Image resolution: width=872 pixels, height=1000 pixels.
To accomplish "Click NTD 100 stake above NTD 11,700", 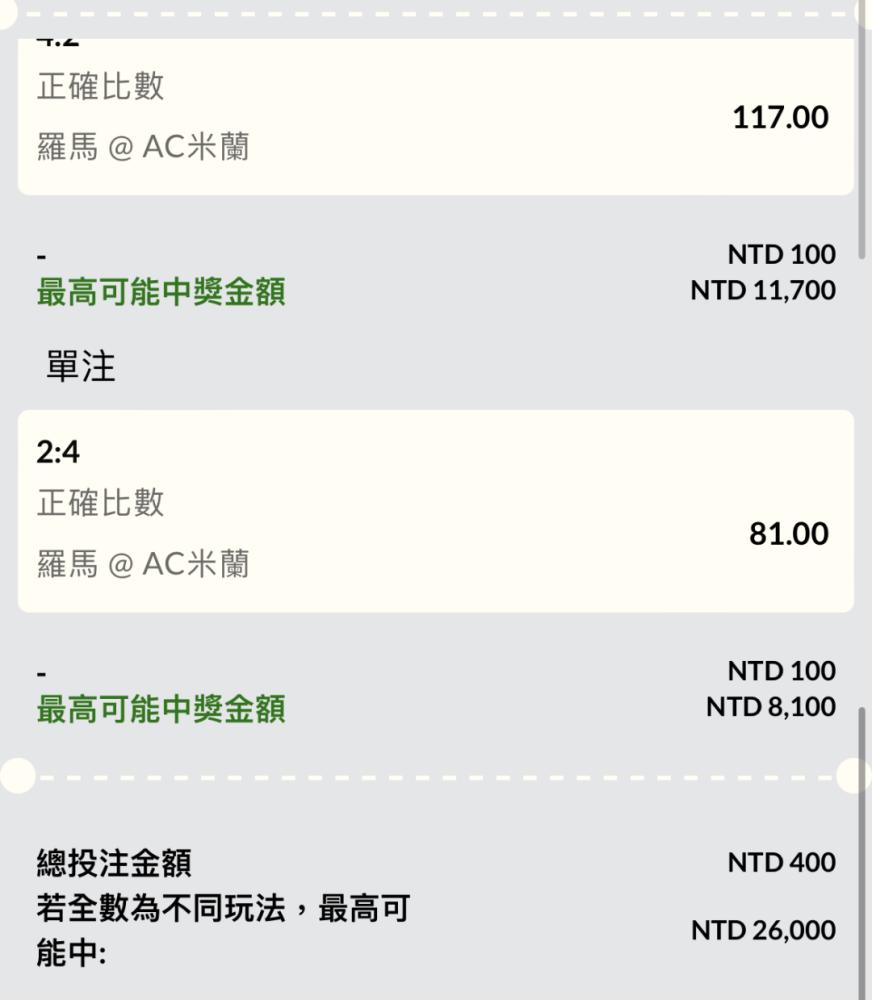I will [x=781, y=255].
